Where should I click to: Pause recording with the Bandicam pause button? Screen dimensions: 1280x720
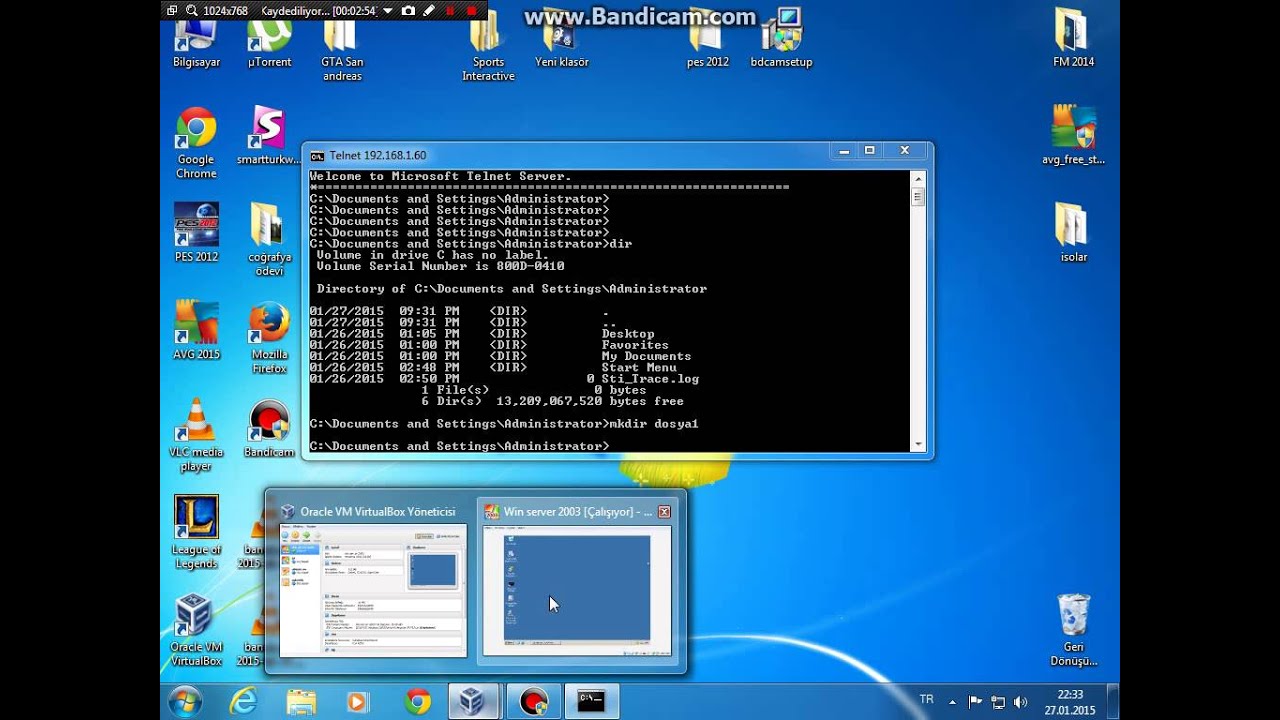pyautogui.click(x=450, y=11)
